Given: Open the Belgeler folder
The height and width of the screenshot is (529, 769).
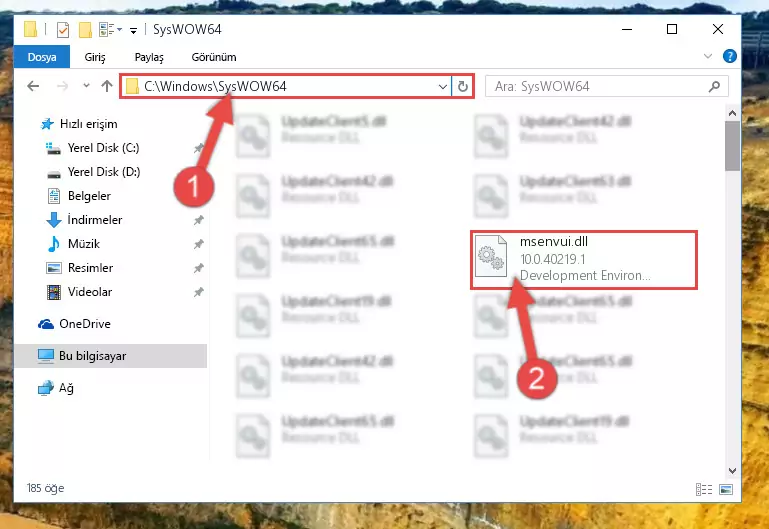Looking at the screenshot, I should click(x=89, y=196).
